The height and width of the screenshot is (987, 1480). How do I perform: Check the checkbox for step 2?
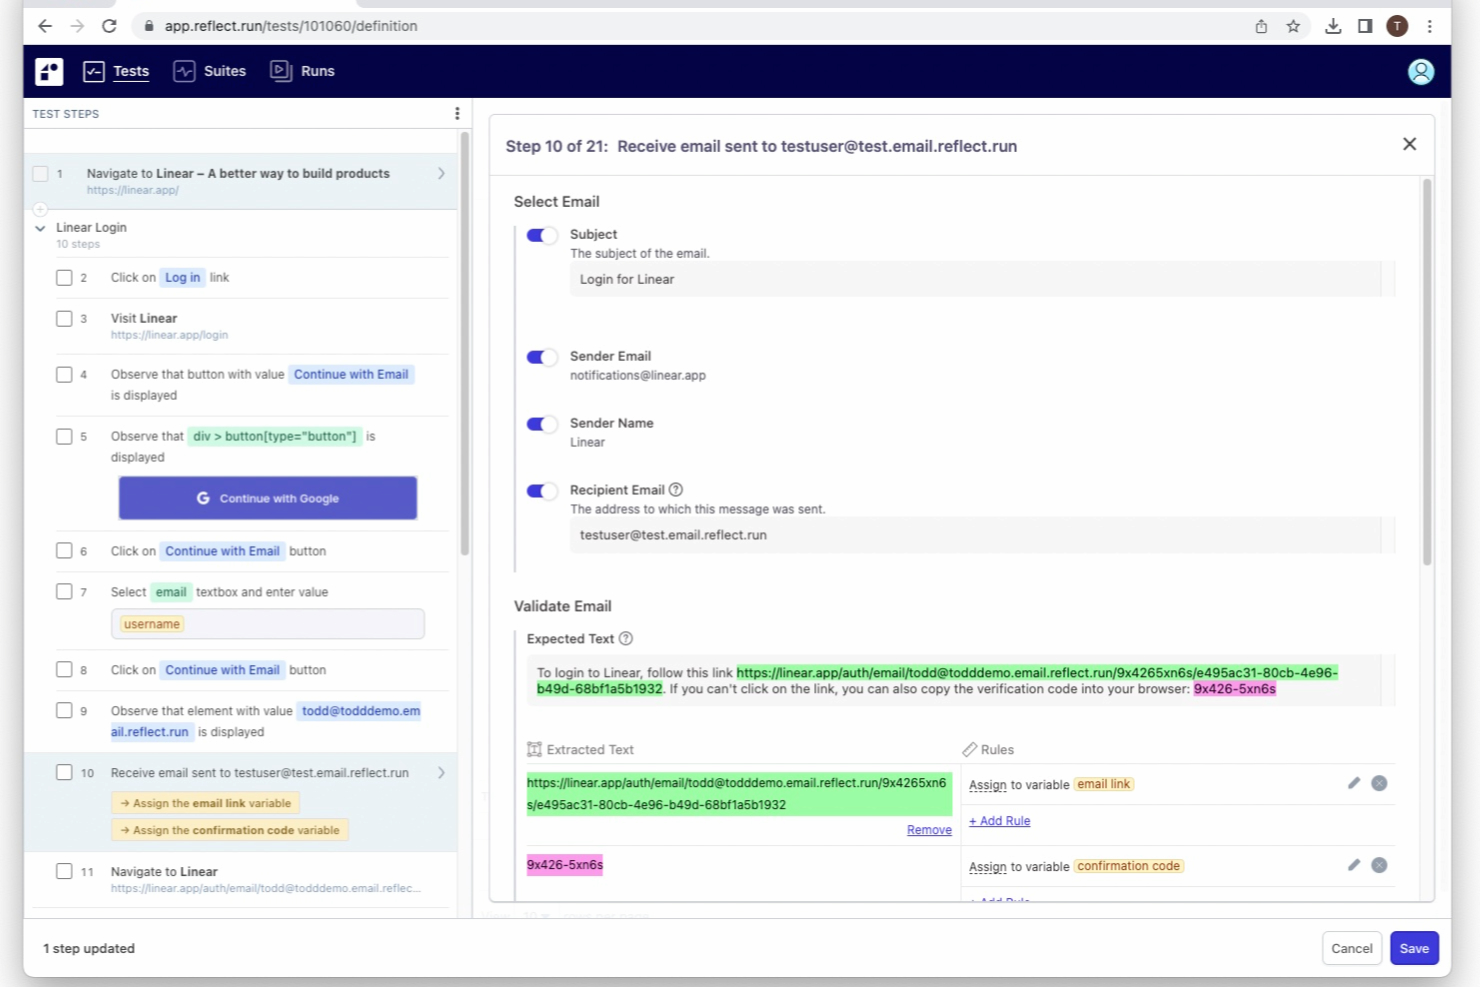click(64, 277)
